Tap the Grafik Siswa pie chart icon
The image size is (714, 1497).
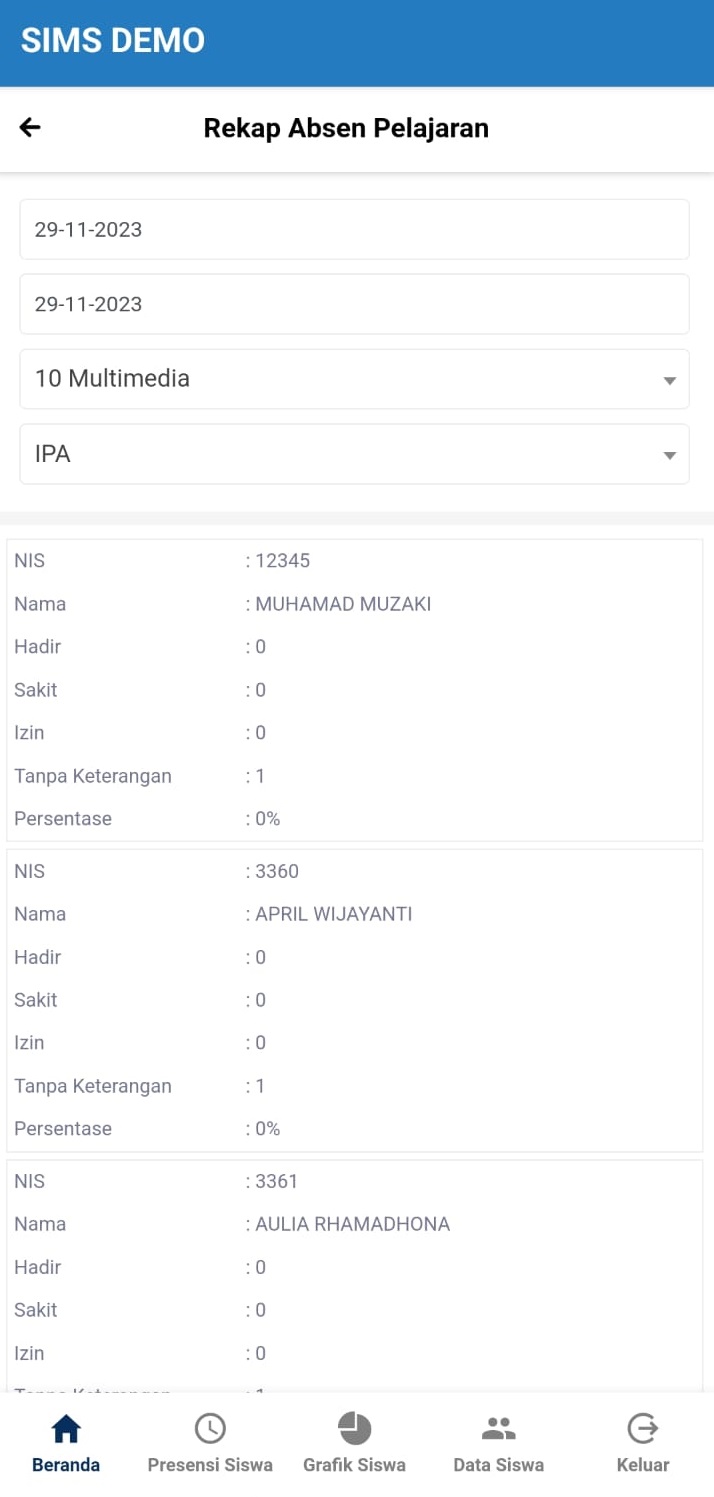354,1428
